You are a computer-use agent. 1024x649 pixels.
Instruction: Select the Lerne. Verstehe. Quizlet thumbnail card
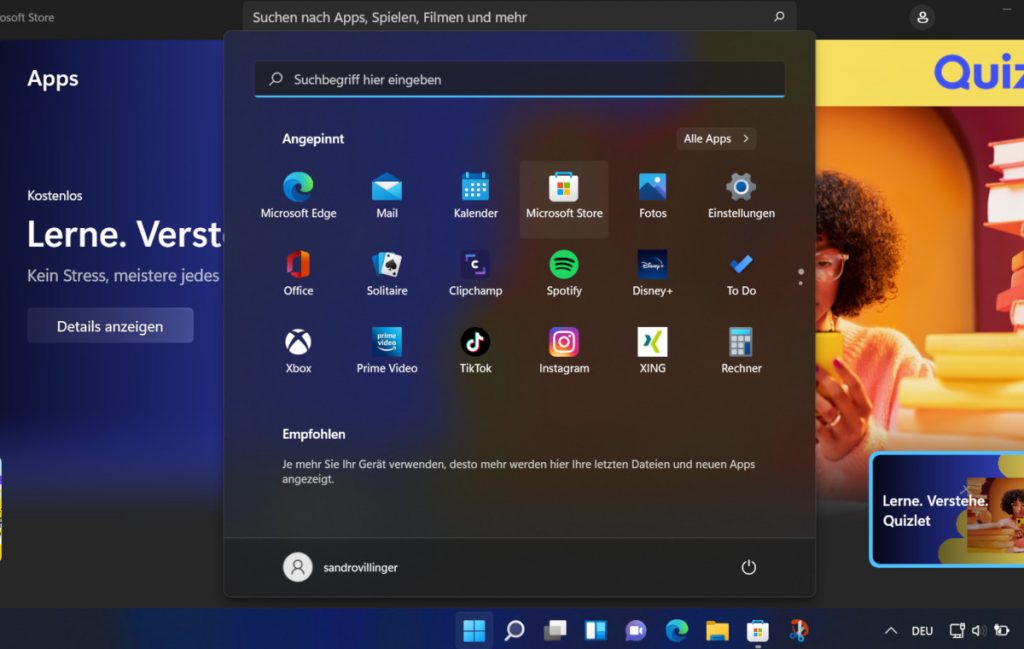pyautogui.click(x=948, y=510)
